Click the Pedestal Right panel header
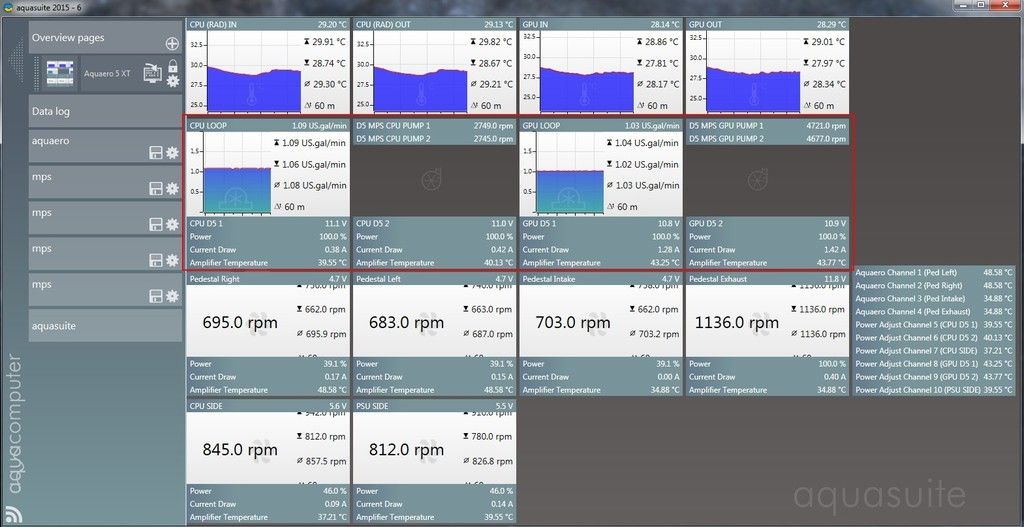This screenshot has width=1024, height=527. (268, 279)
